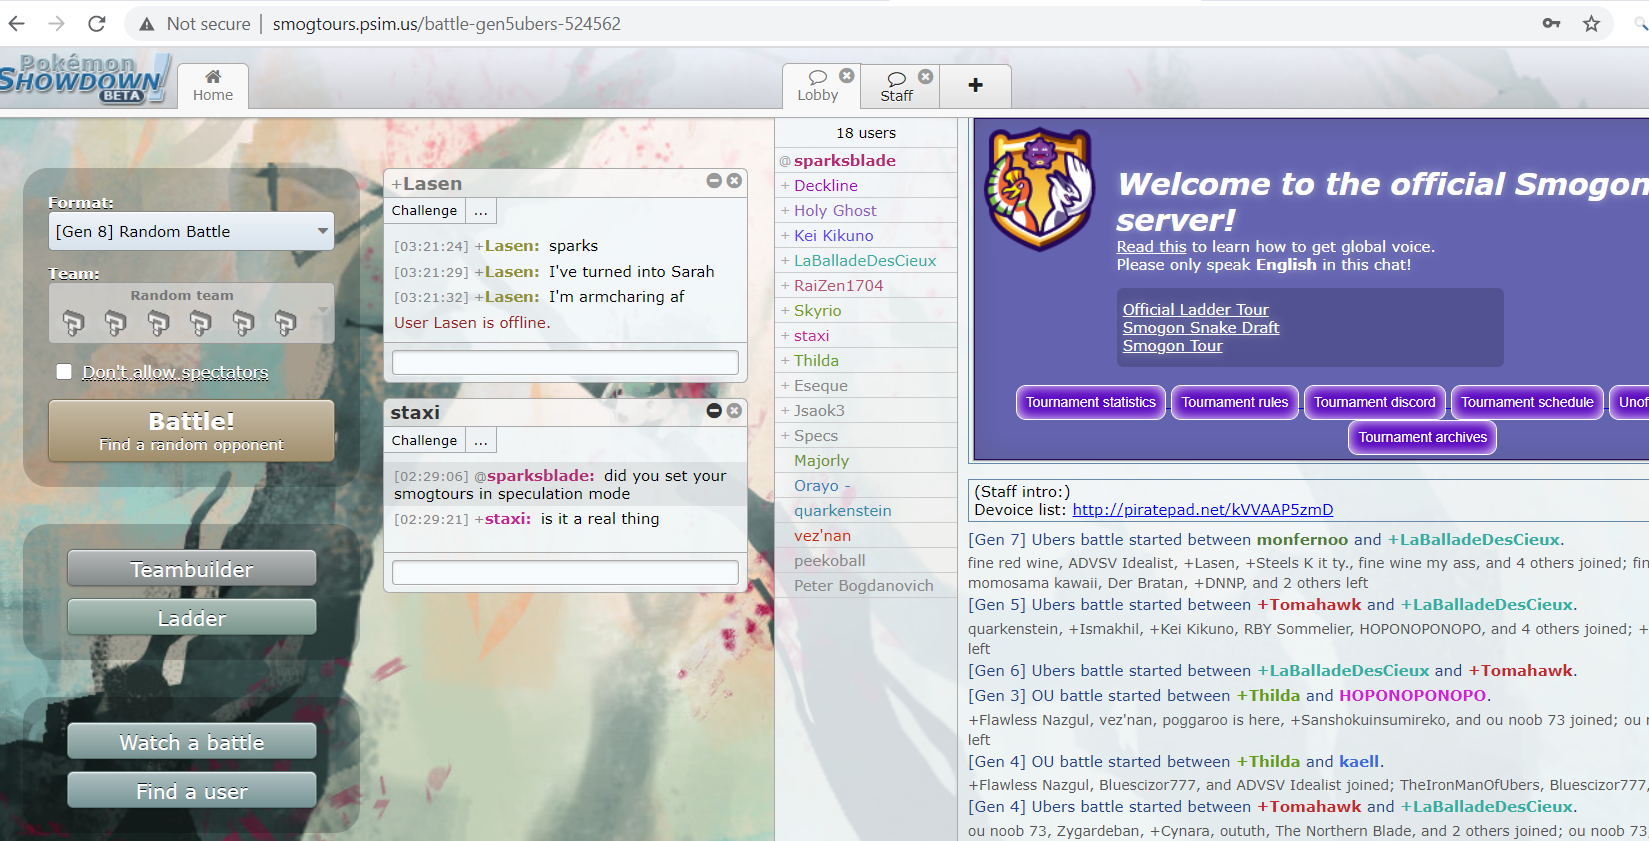Open the saved password key icon
Viewport: 1649px width, 841px height.
coord(1551,23)
